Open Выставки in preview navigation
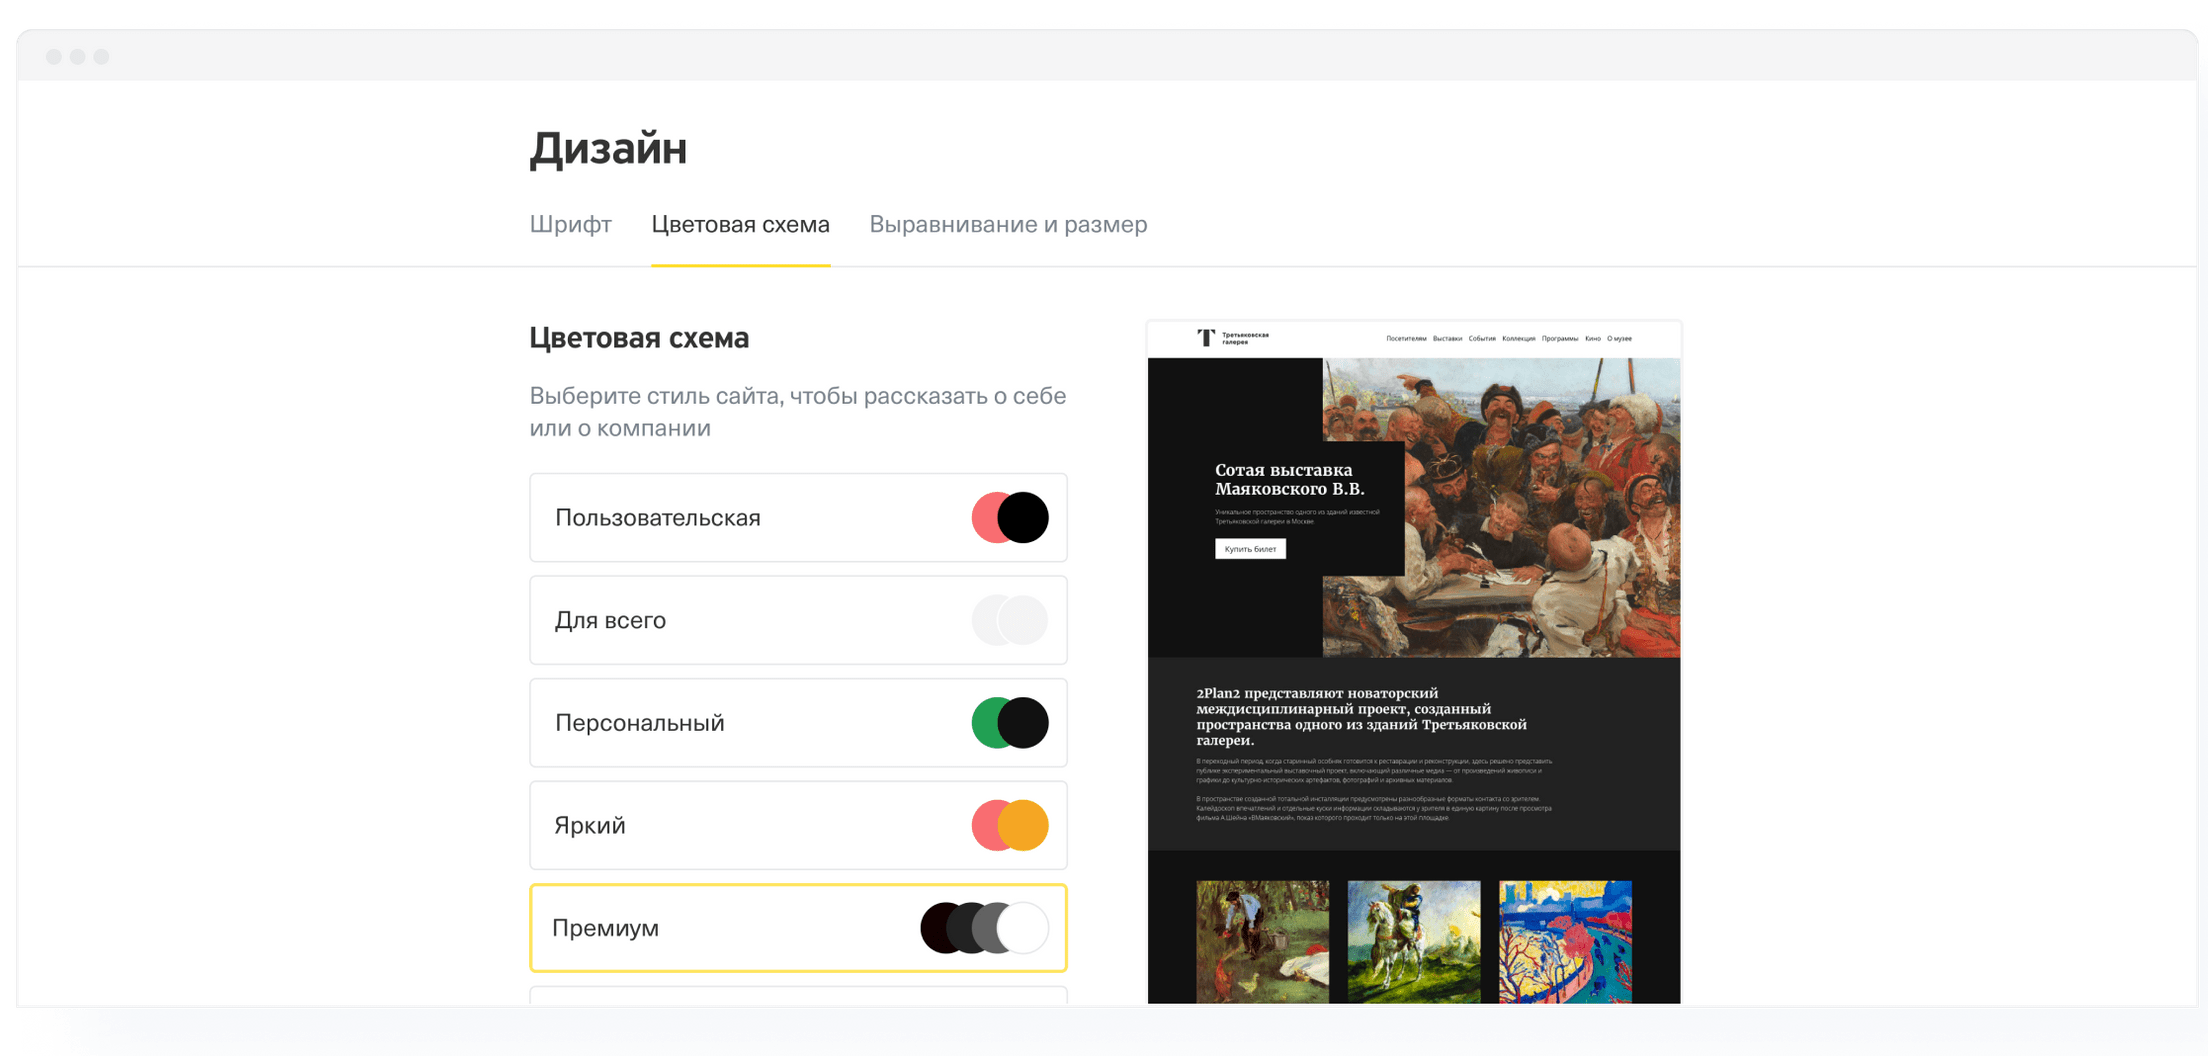 tap(1447, 339)
